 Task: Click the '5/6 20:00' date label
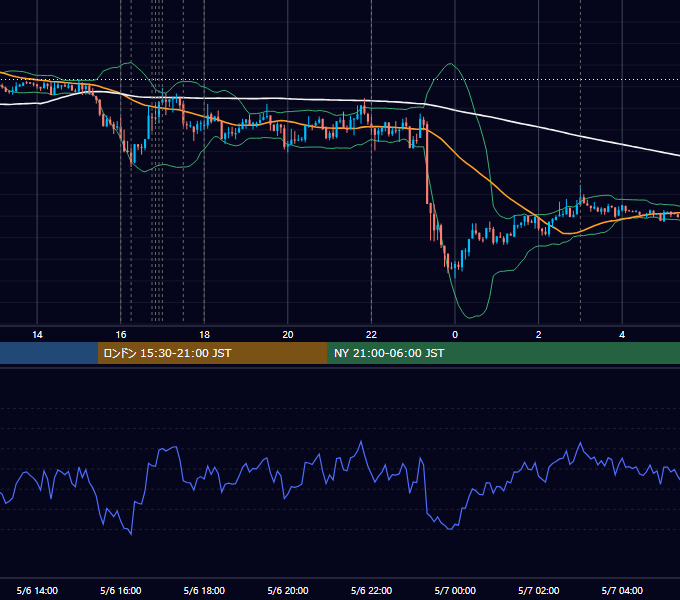click(288, 590)
